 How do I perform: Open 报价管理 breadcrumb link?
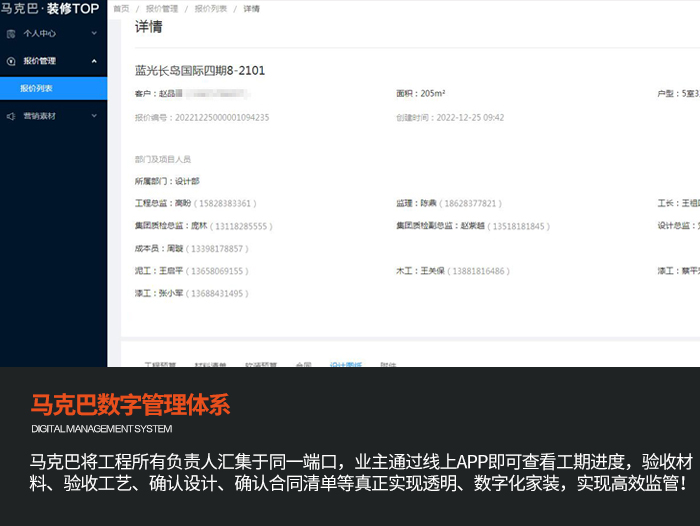point(163,8)
